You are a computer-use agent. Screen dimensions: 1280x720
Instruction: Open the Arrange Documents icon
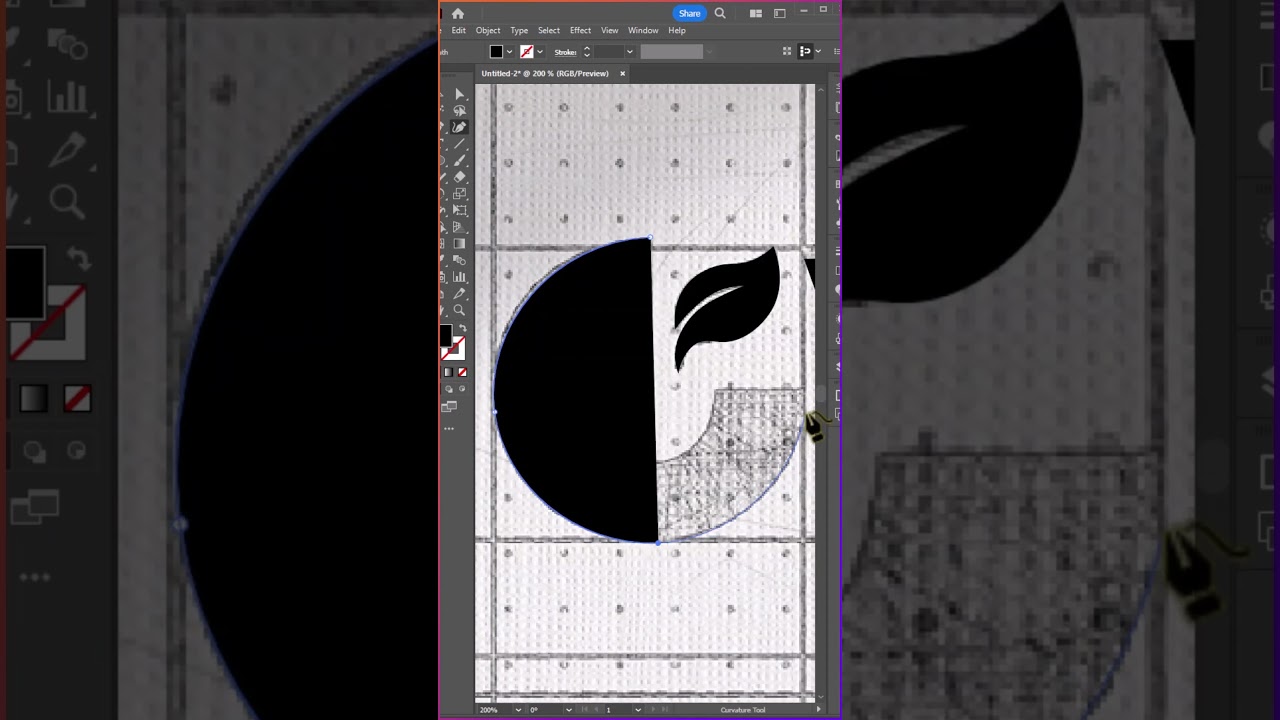tap(755, 13)
